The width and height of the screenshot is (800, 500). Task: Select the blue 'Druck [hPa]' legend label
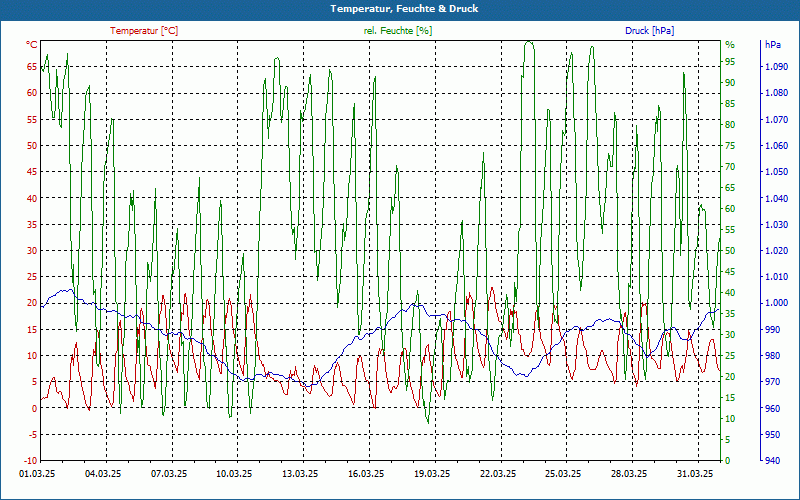coord(649,31)
